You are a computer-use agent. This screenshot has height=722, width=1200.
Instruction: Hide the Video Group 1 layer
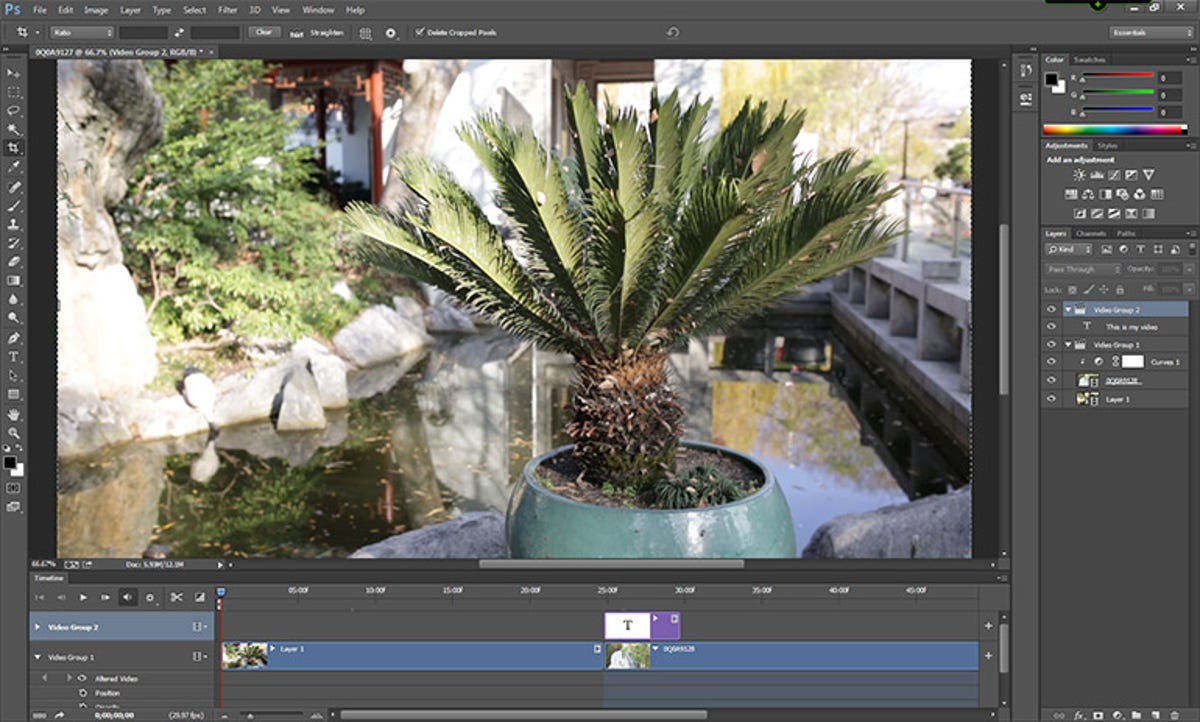[x=1051, y=344]
